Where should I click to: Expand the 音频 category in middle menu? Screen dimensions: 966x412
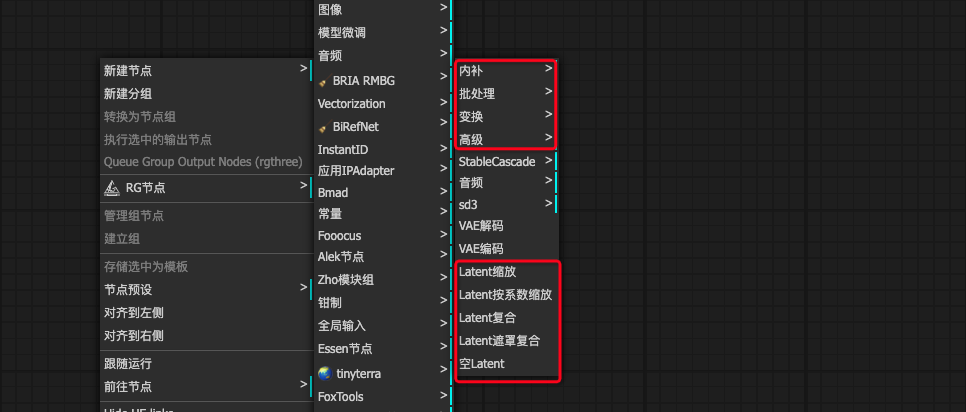coord(383,56)
